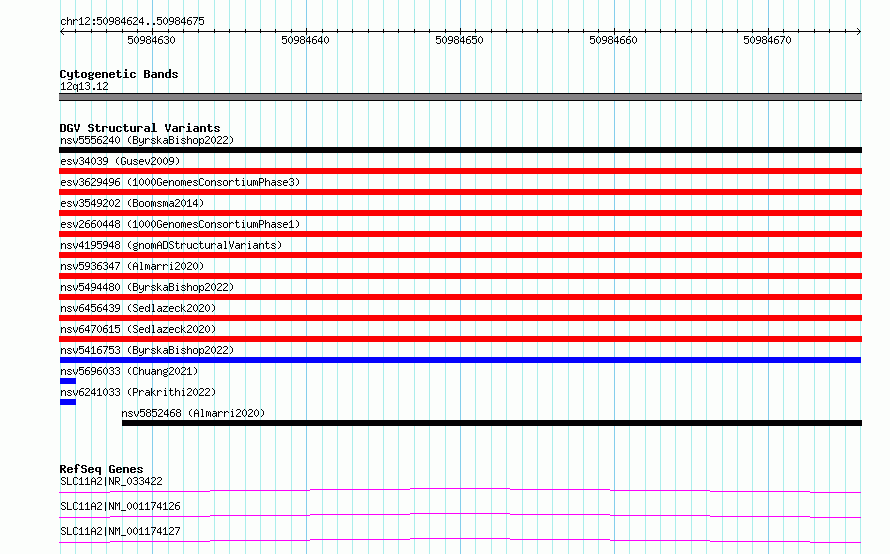Select the black bar for nsv5556240

click(x=460, y=150)
